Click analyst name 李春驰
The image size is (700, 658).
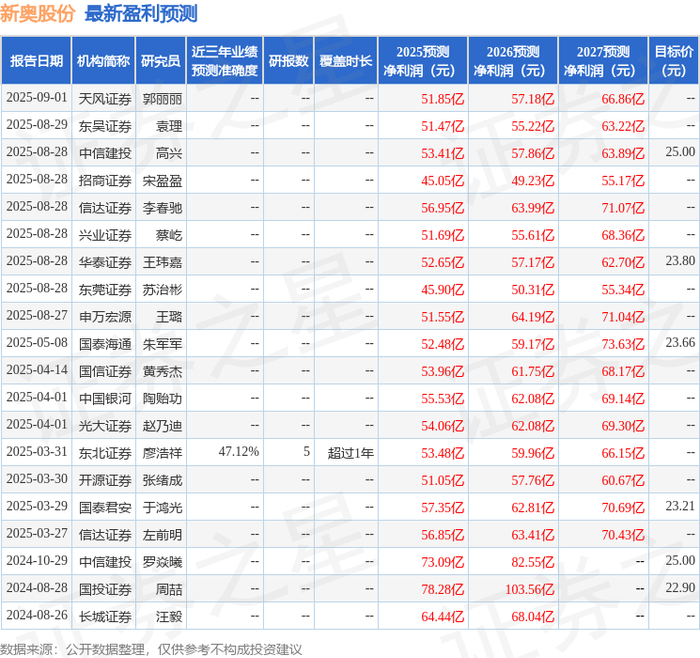(x=162, y=208)
